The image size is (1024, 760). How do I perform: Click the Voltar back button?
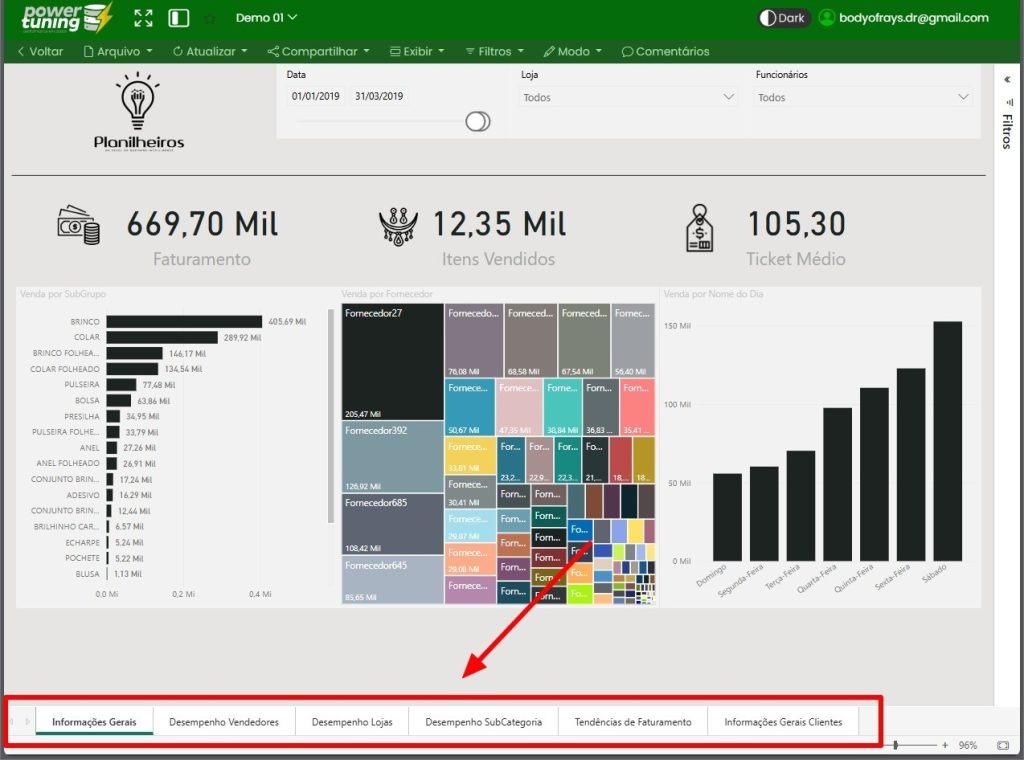40,51
